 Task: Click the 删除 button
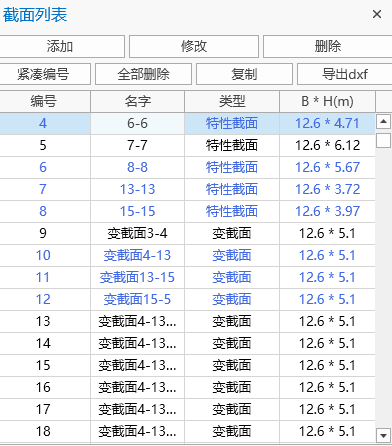(328, 46)
